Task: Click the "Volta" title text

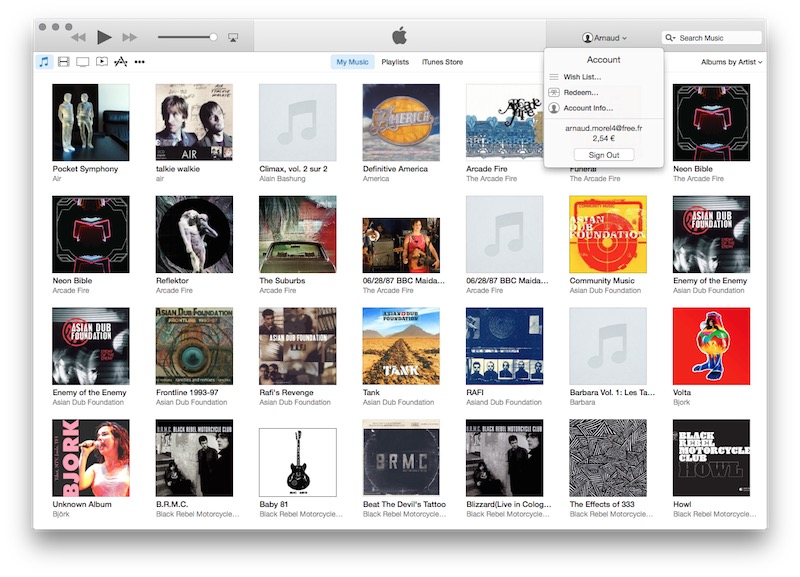Action: (x=682, y=392)
